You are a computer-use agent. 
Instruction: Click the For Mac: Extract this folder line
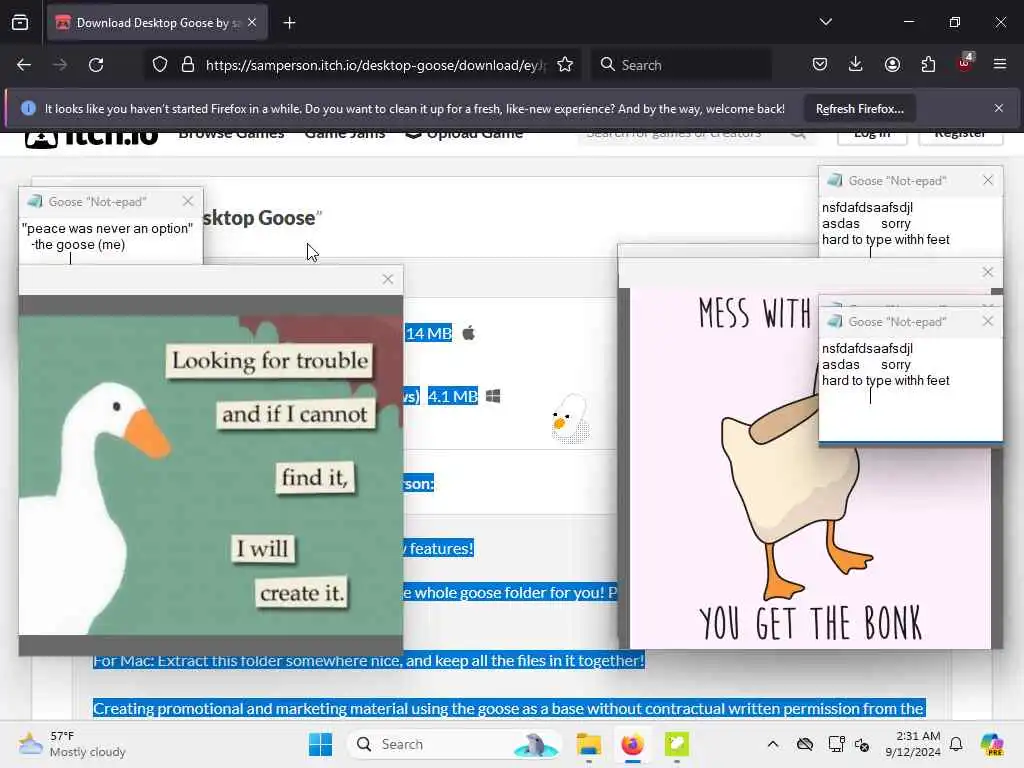tap(368, 660)
